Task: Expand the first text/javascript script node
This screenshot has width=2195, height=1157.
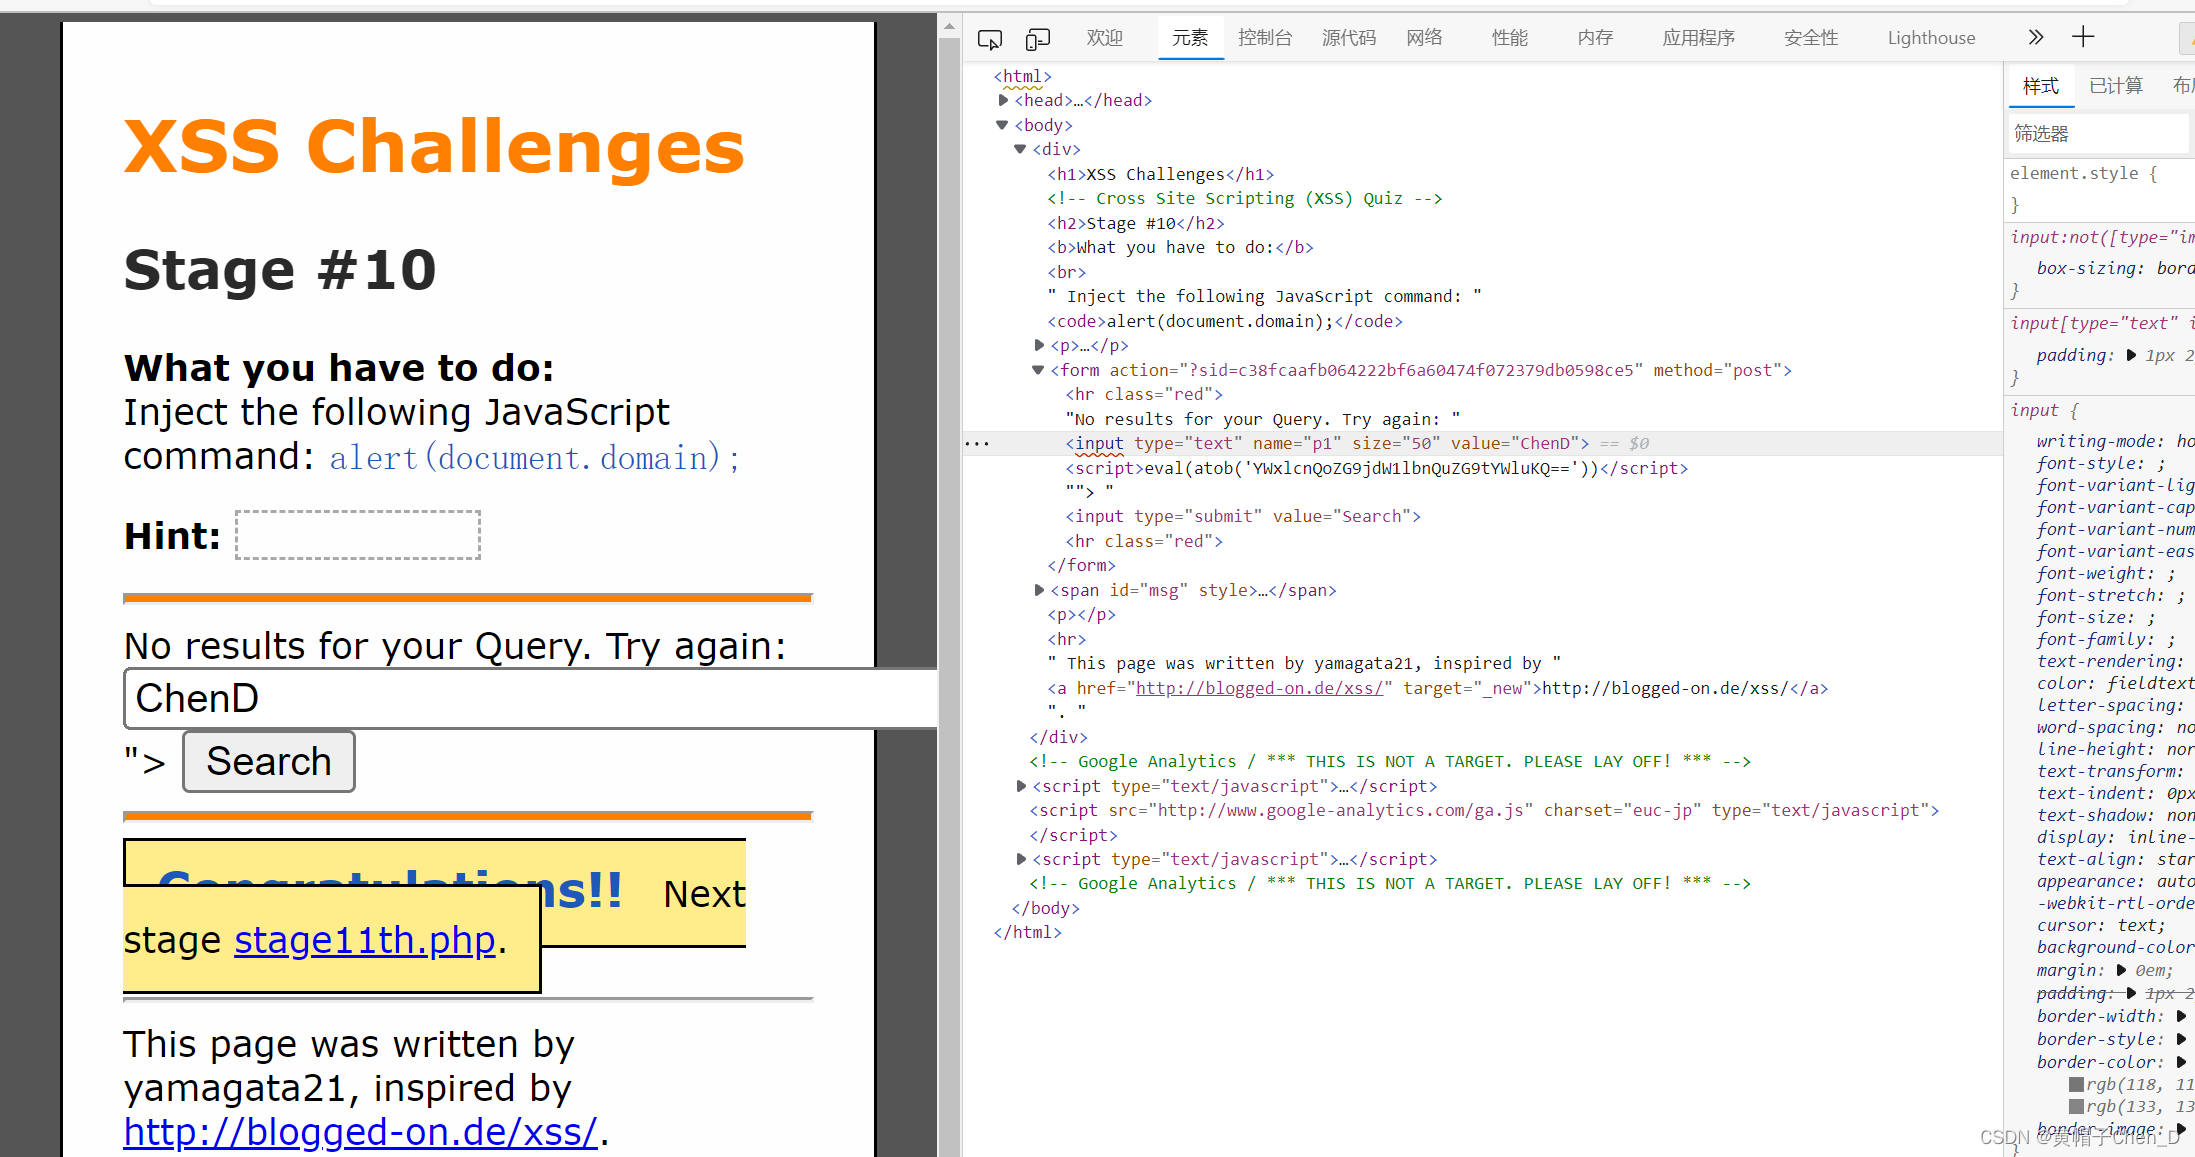Action: point(1021,786)
